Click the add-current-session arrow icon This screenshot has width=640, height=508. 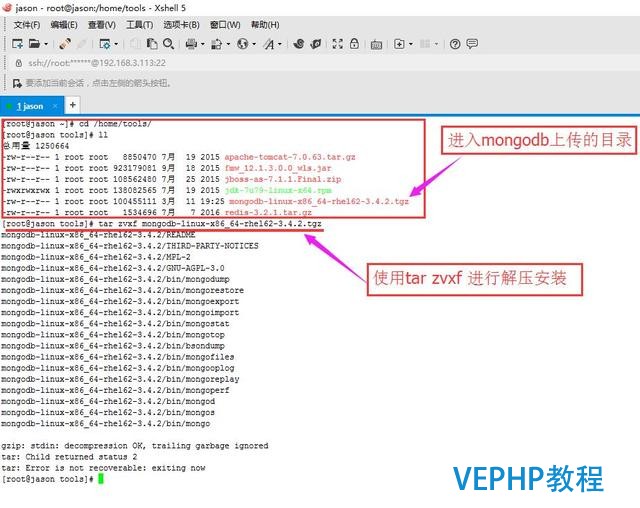pyautogui.click(x=17, y=84)
